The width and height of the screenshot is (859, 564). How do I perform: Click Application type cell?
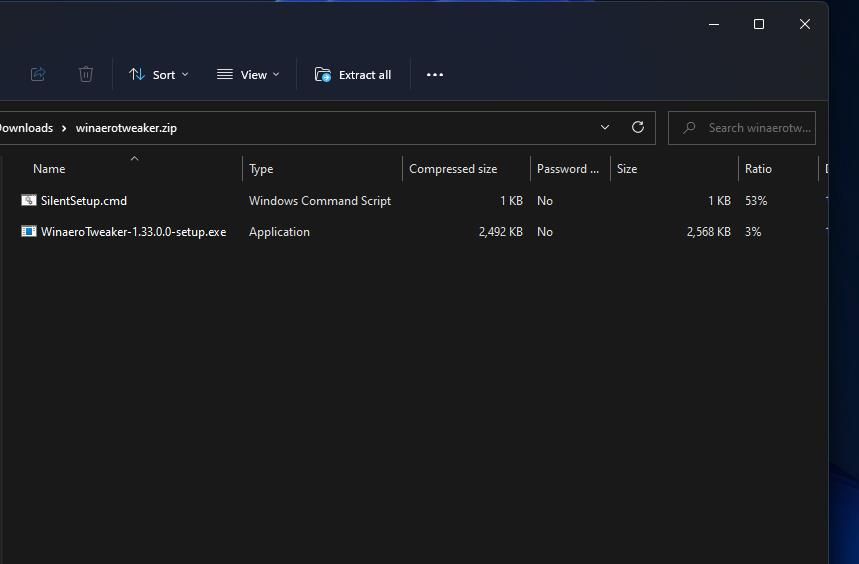coord(279,232)
